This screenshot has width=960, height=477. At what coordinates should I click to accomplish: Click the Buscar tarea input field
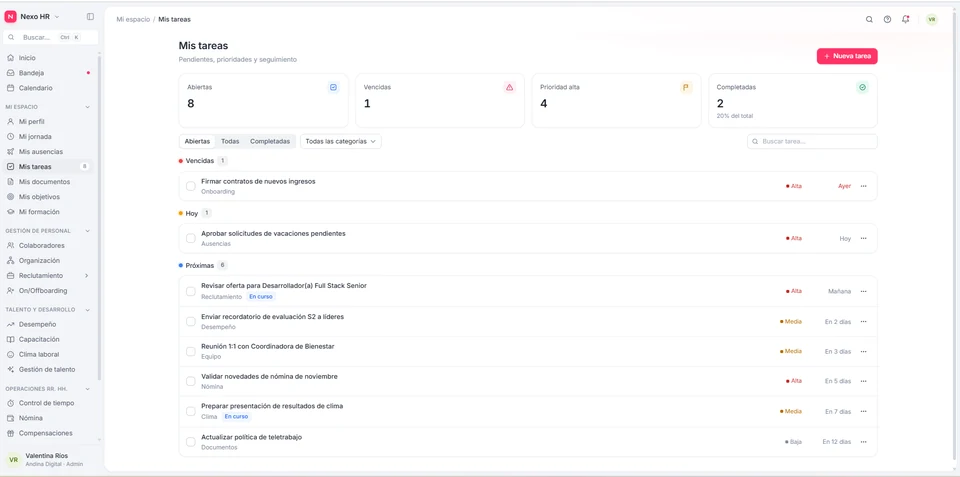coord(812,141)
